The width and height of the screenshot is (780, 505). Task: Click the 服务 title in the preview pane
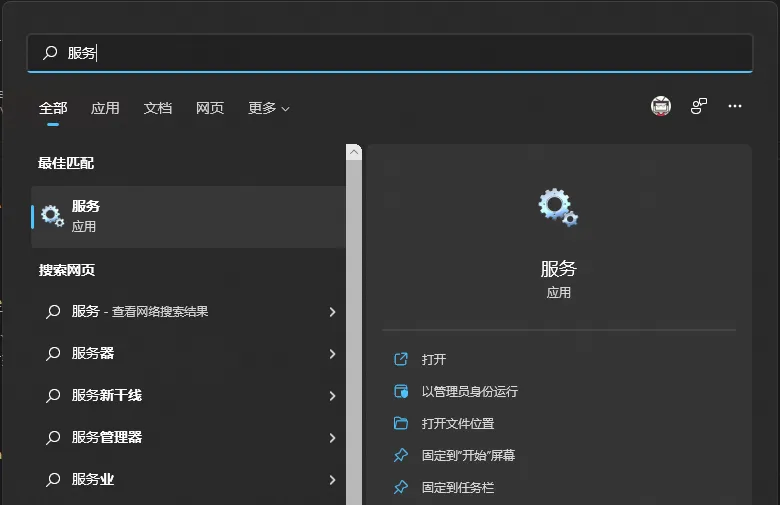pyautogui.click(x=559, y=269)
